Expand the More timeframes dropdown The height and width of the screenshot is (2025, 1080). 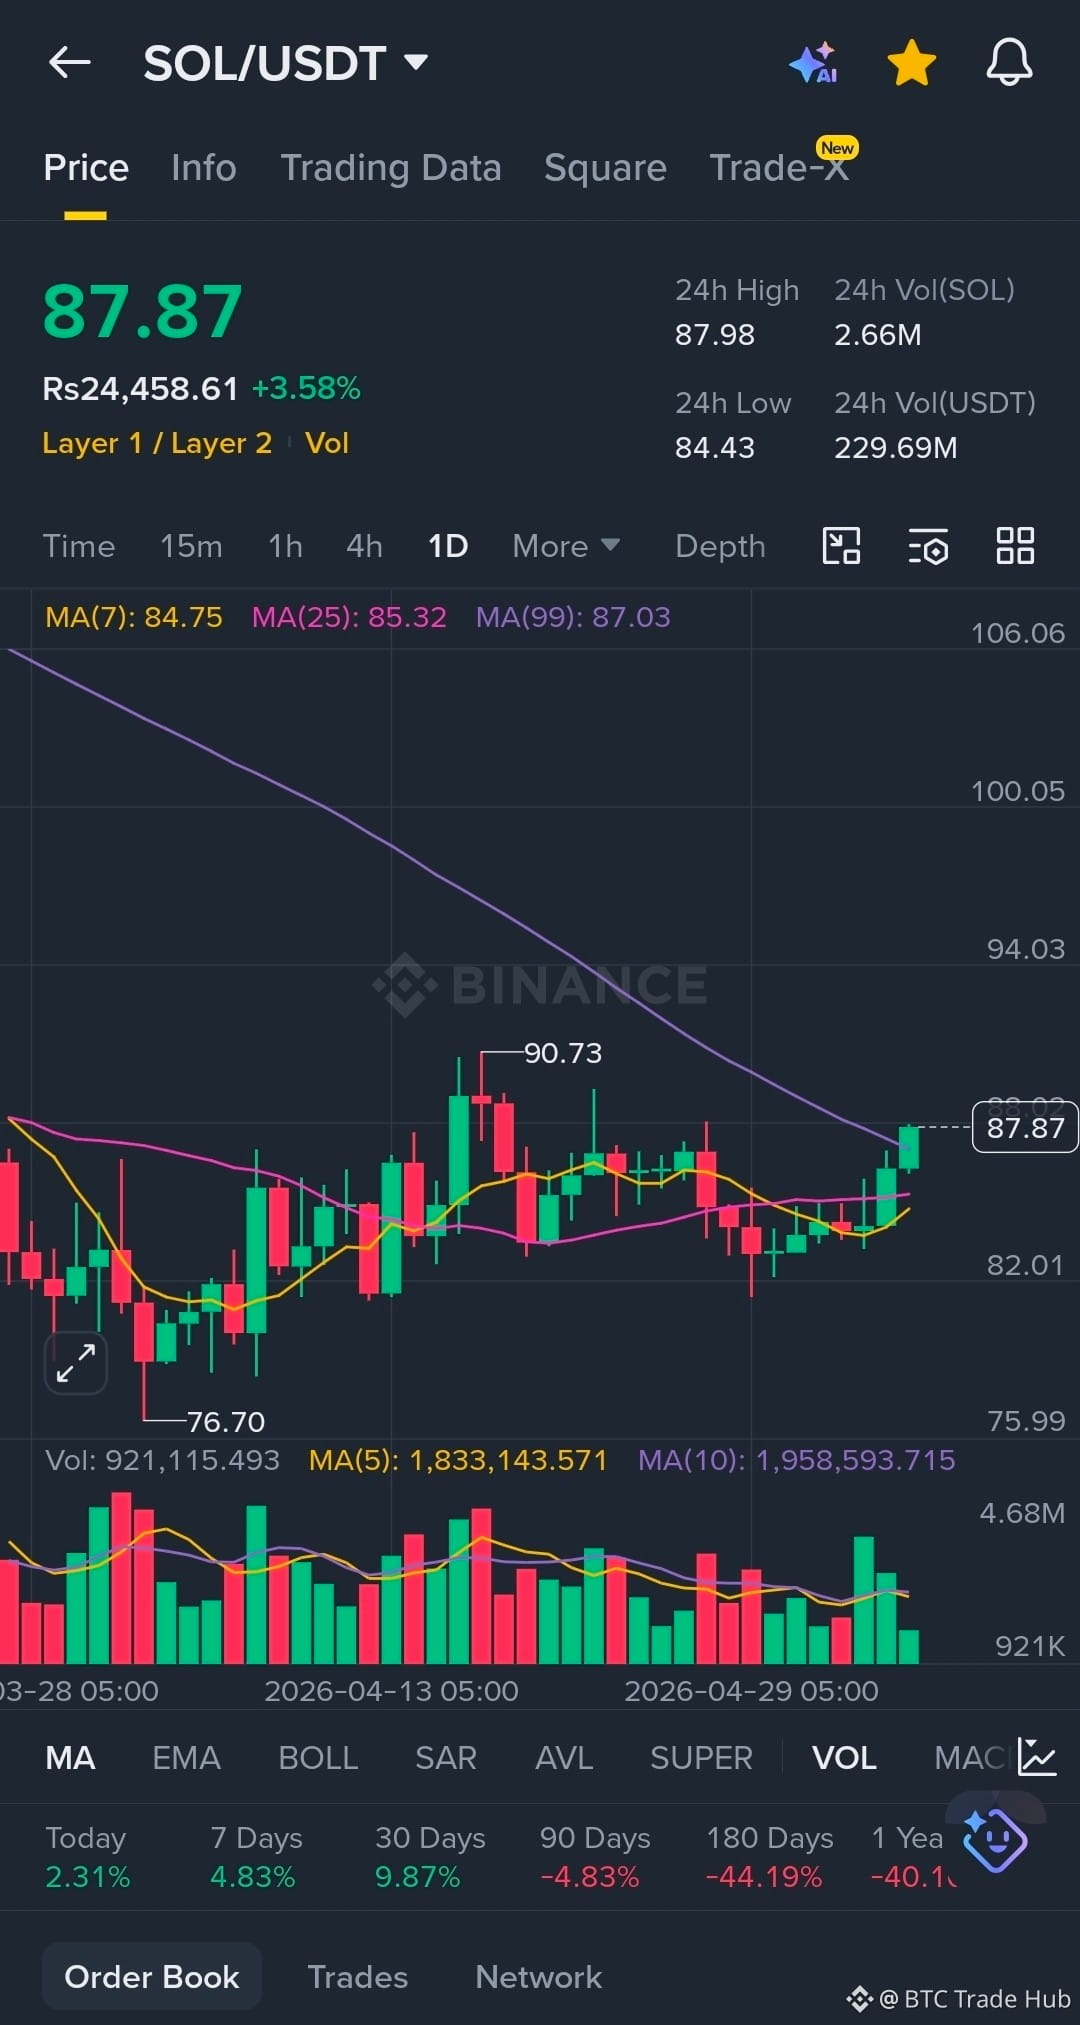pyautogui.click(x=566, y=546)
